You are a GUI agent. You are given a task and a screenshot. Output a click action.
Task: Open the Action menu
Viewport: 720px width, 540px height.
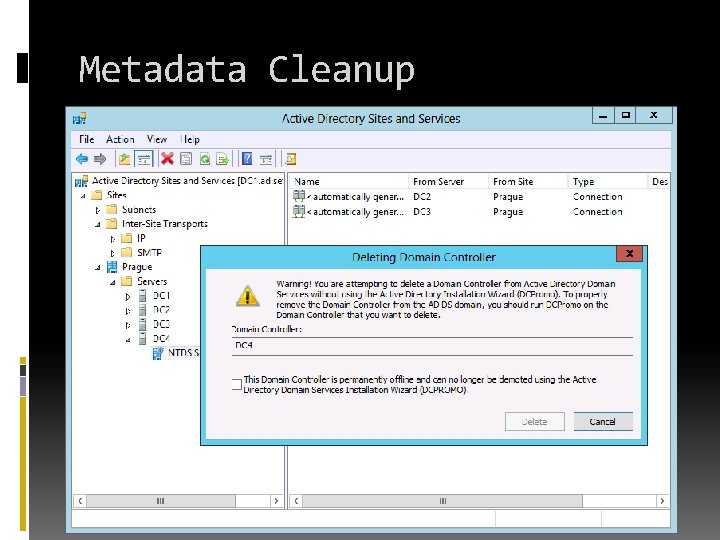coord(120,139)
